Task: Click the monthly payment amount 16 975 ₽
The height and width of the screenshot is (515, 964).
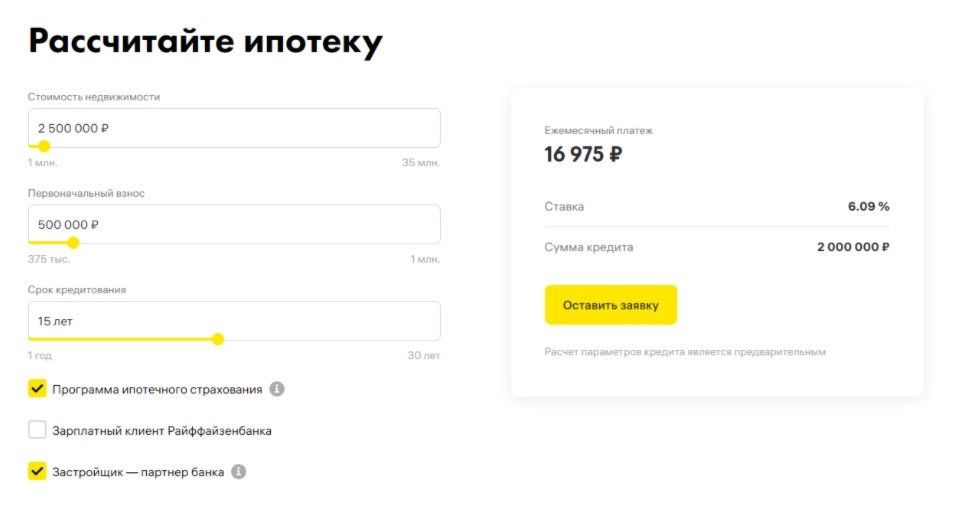Action: tap(583, 154)
